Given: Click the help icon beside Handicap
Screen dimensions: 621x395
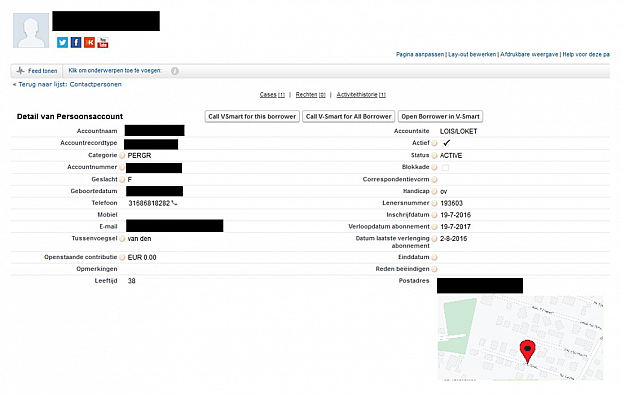Looking at the screenshot, I should click(x=434, y=192).
